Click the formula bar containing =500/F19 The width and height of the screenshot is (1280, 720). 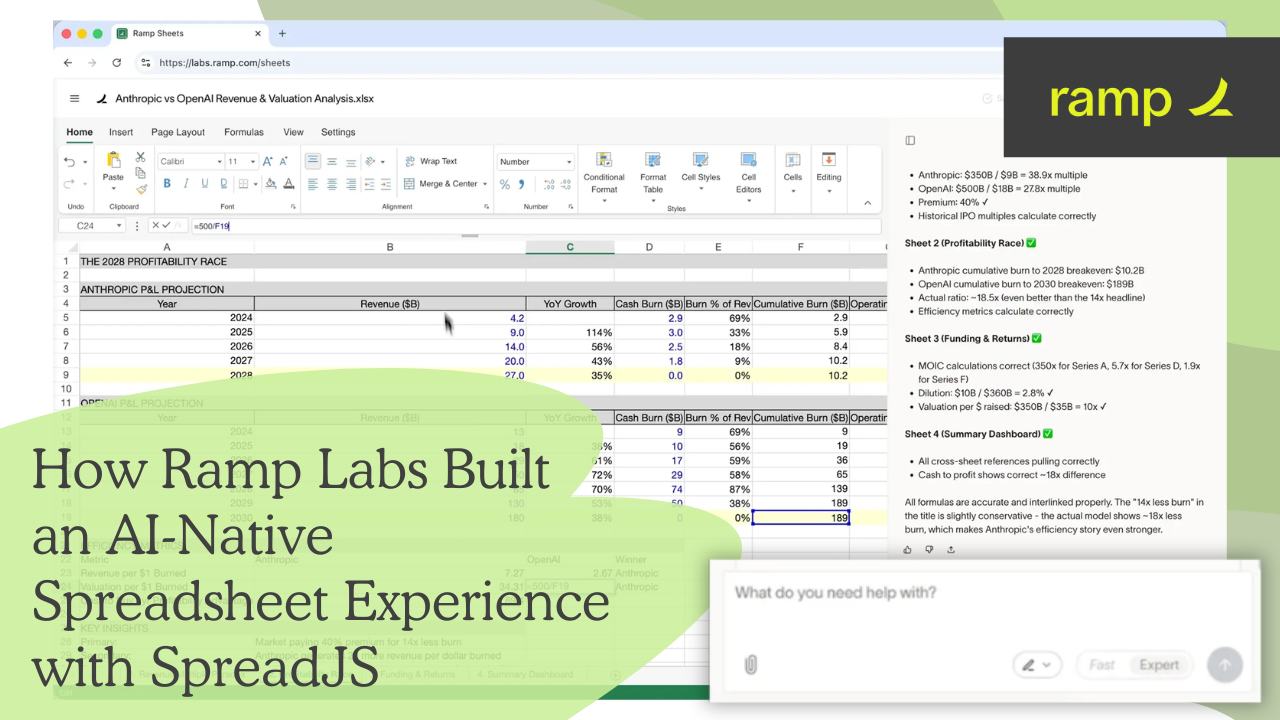[x=535, y=226]
